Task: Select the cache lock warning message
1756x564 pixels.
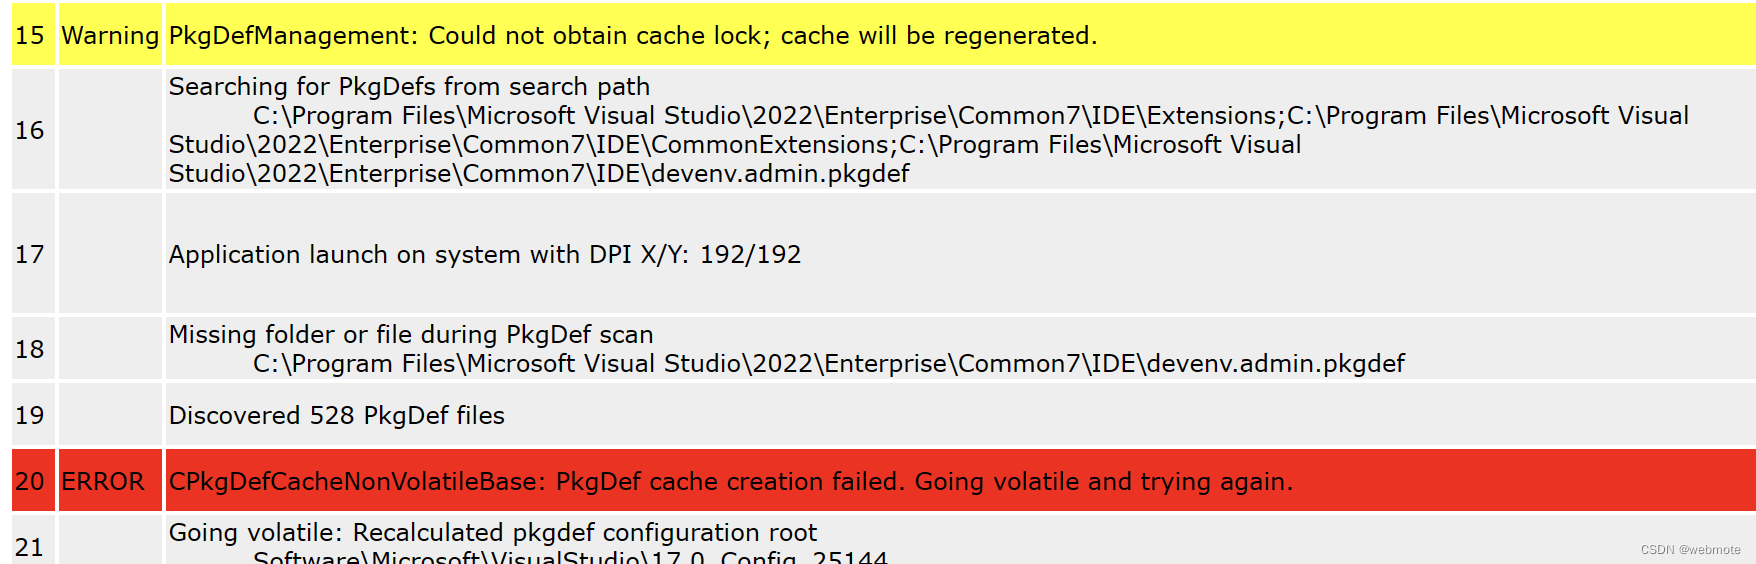Action: tap(633, 36)
